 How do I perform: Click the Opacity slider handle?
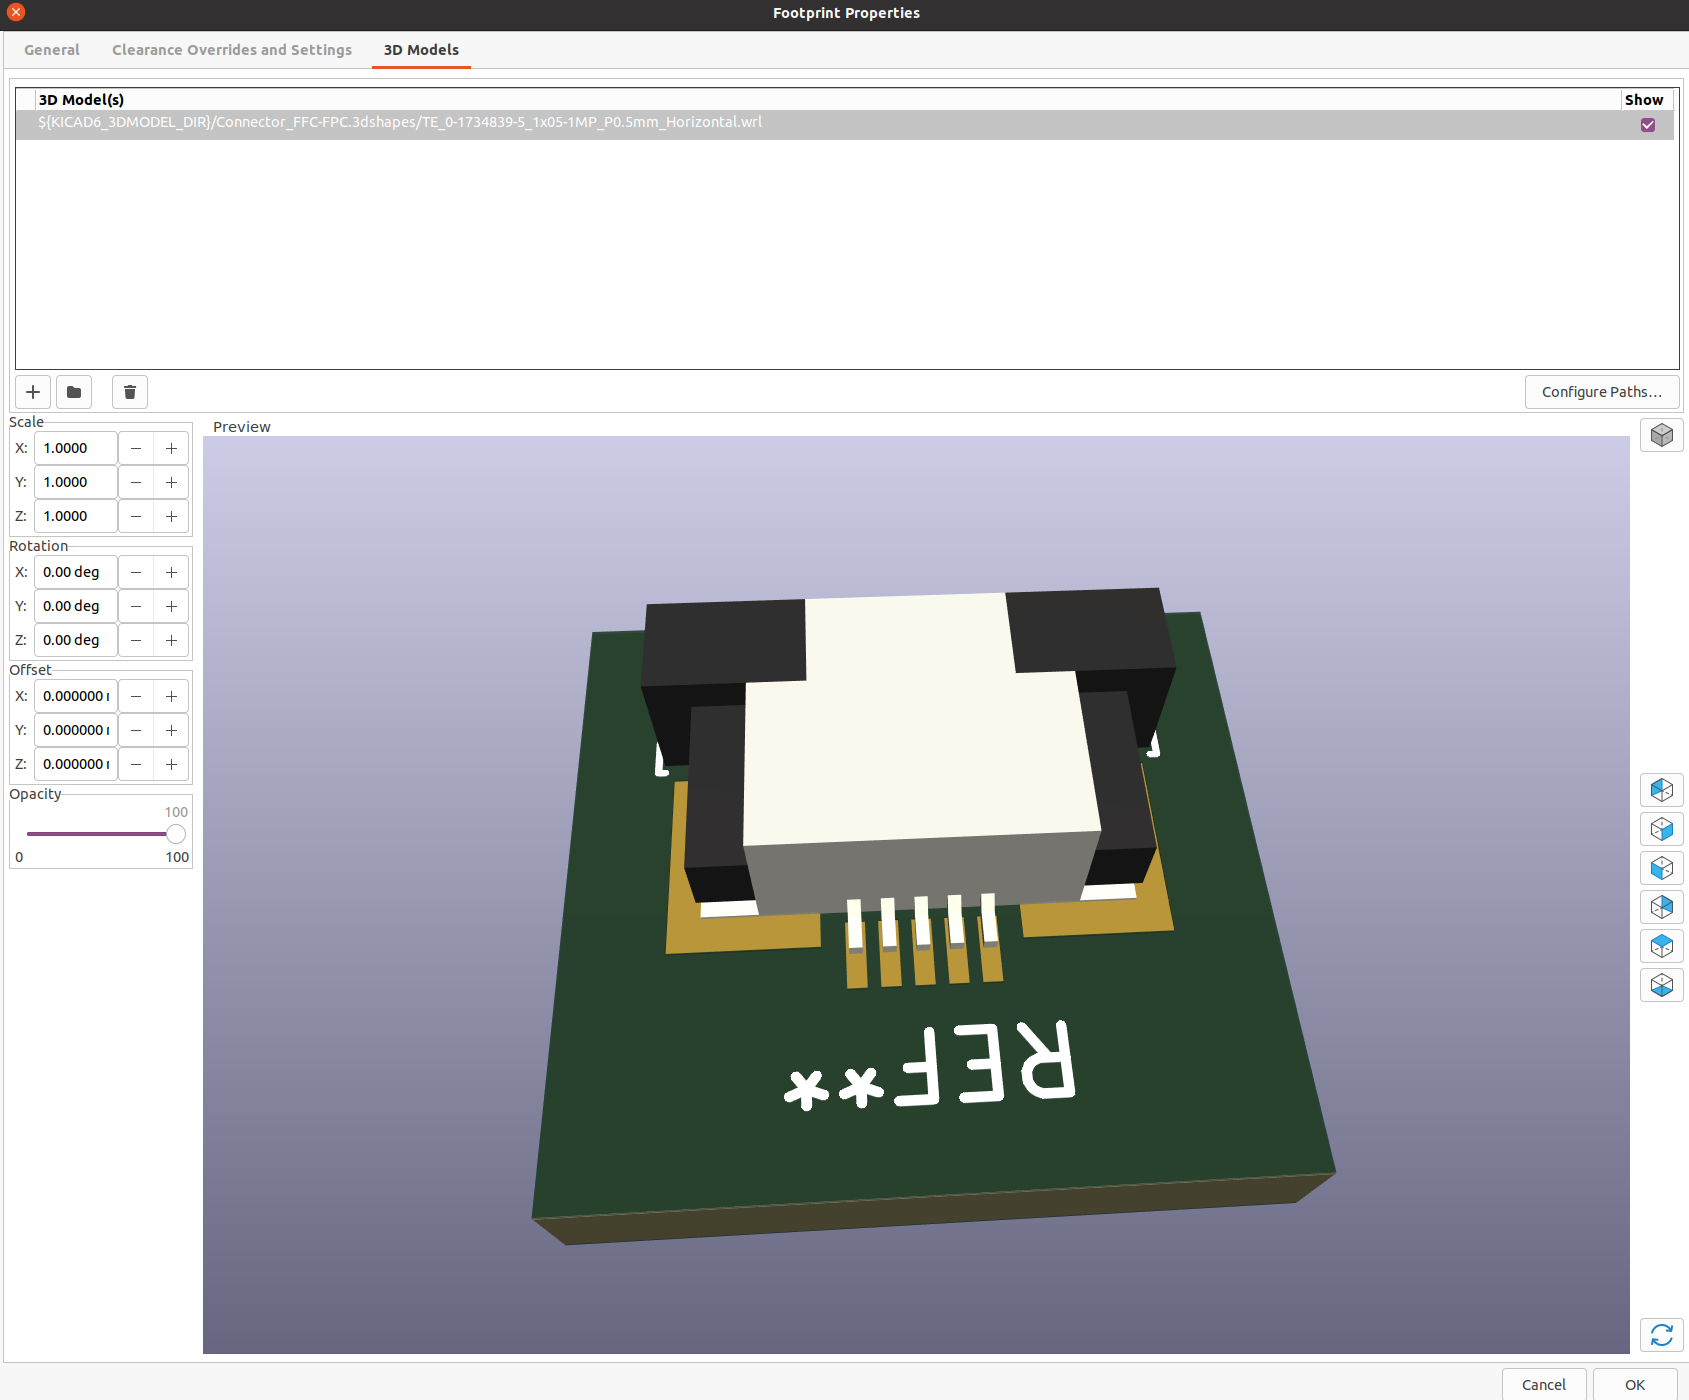(x=176, y=834)
